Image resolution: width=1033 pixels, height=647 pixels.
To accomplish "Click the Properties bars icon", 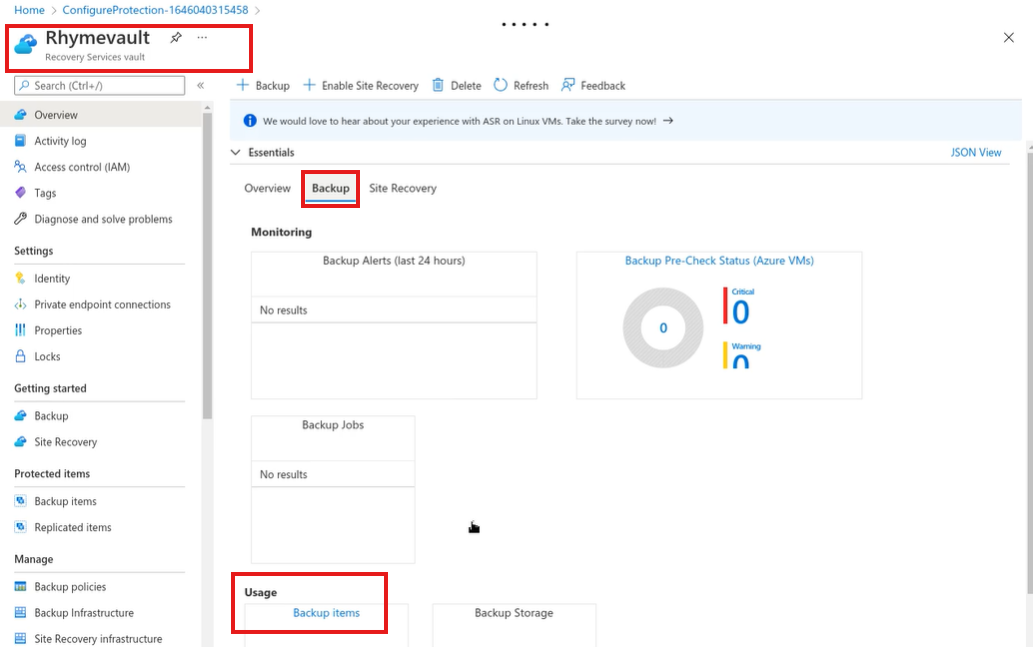I will coord(20,330).
